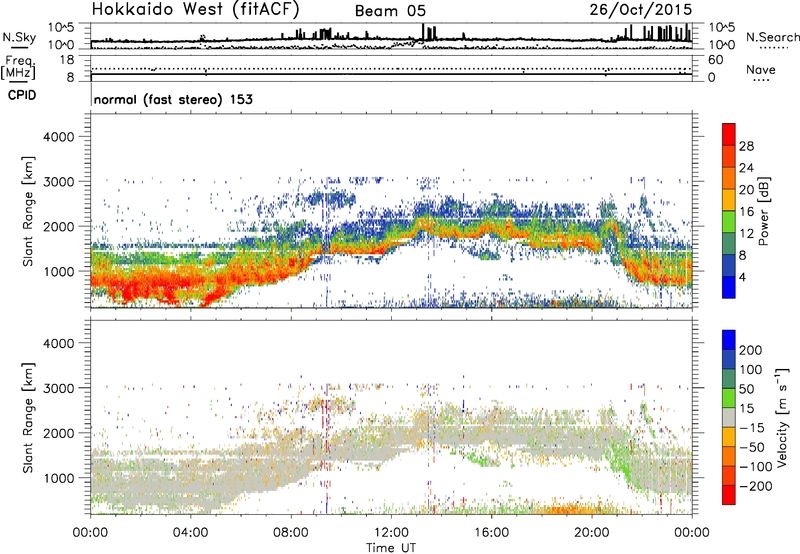Click the "28" label on the power colorbar

[746, 146]
